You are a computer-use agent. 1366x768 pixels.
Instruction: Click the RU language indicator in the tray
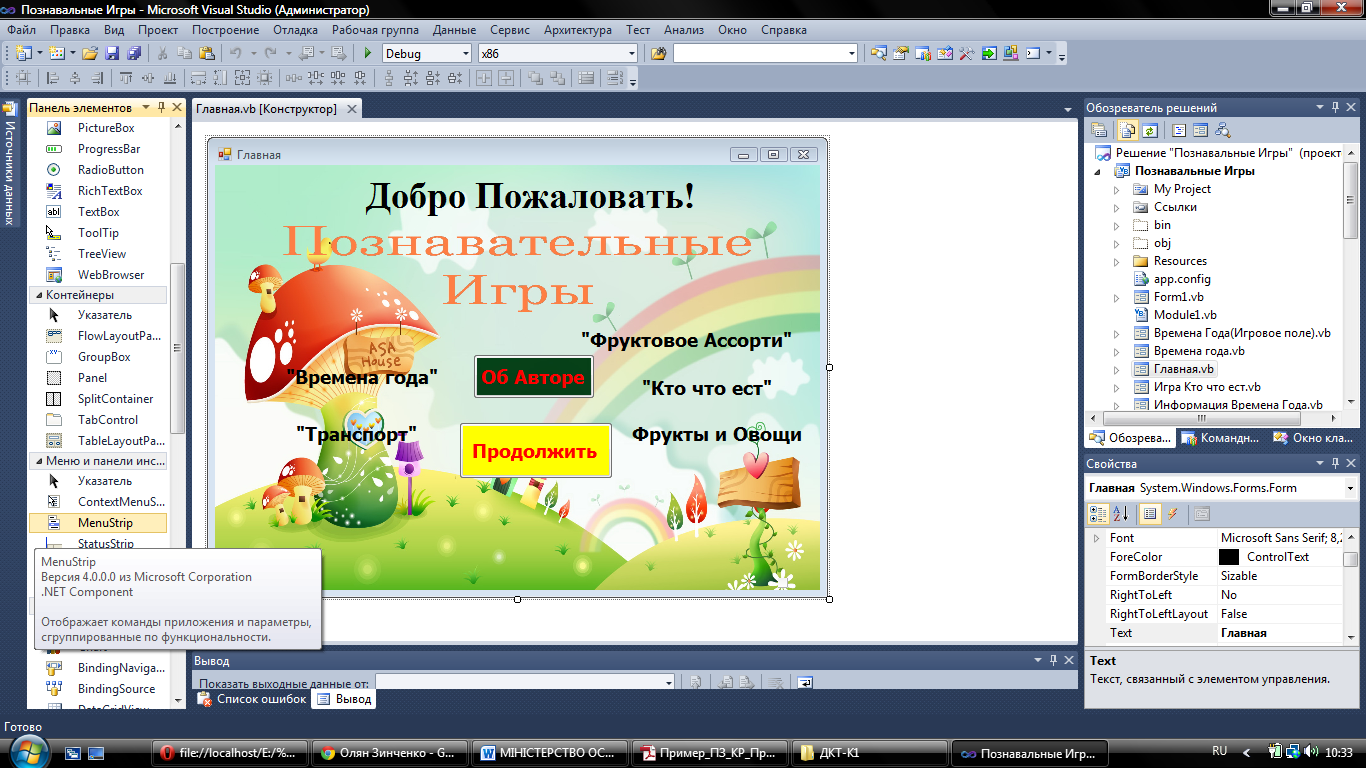(1219, 751)
